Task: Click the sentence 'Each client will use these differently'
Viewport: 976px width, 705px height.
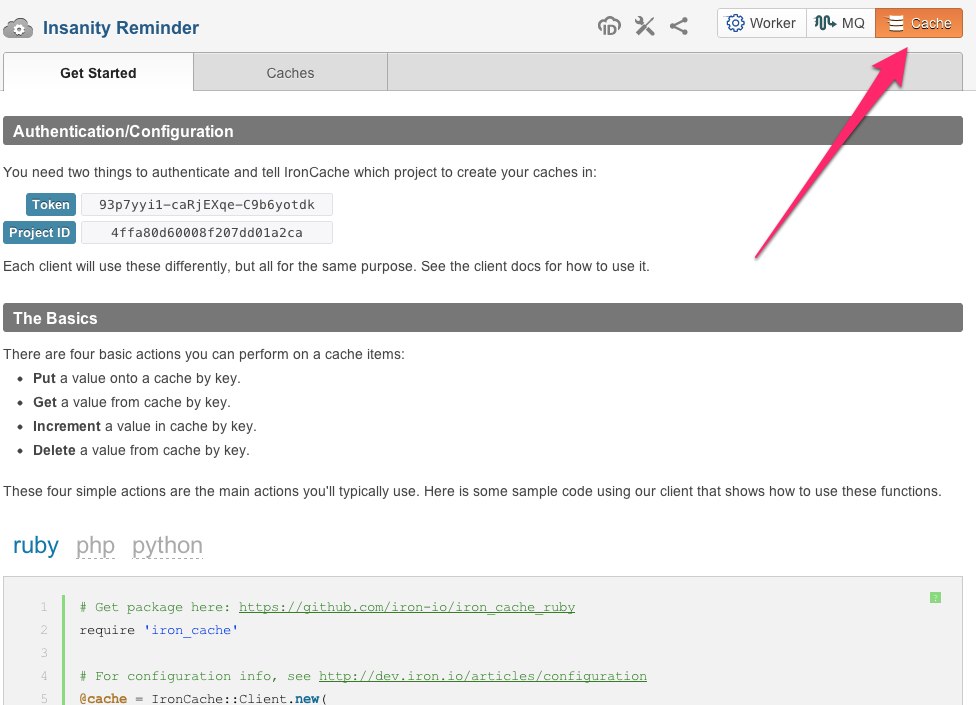Action: (326, 266)
